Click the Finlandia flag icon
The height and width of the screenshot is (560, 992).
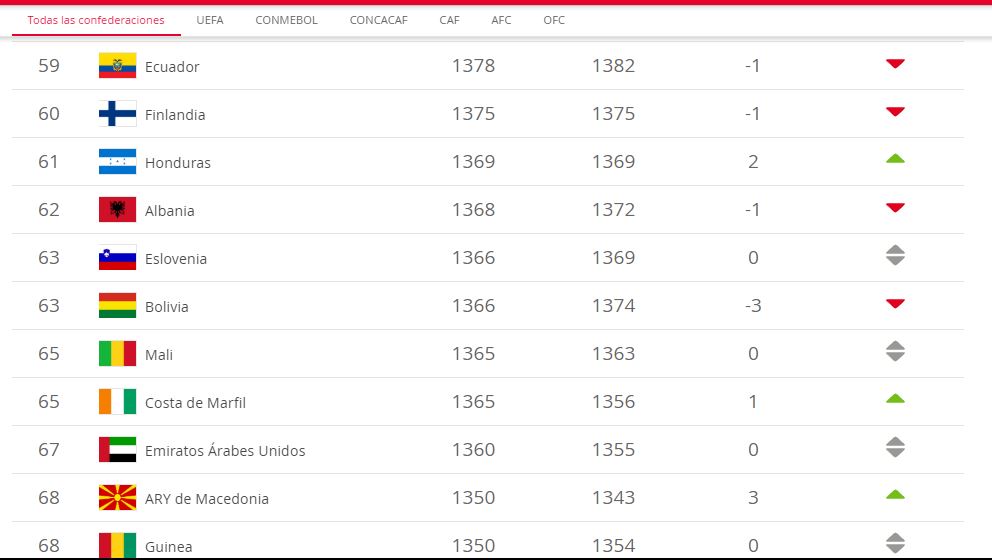(x=117, y=113)
